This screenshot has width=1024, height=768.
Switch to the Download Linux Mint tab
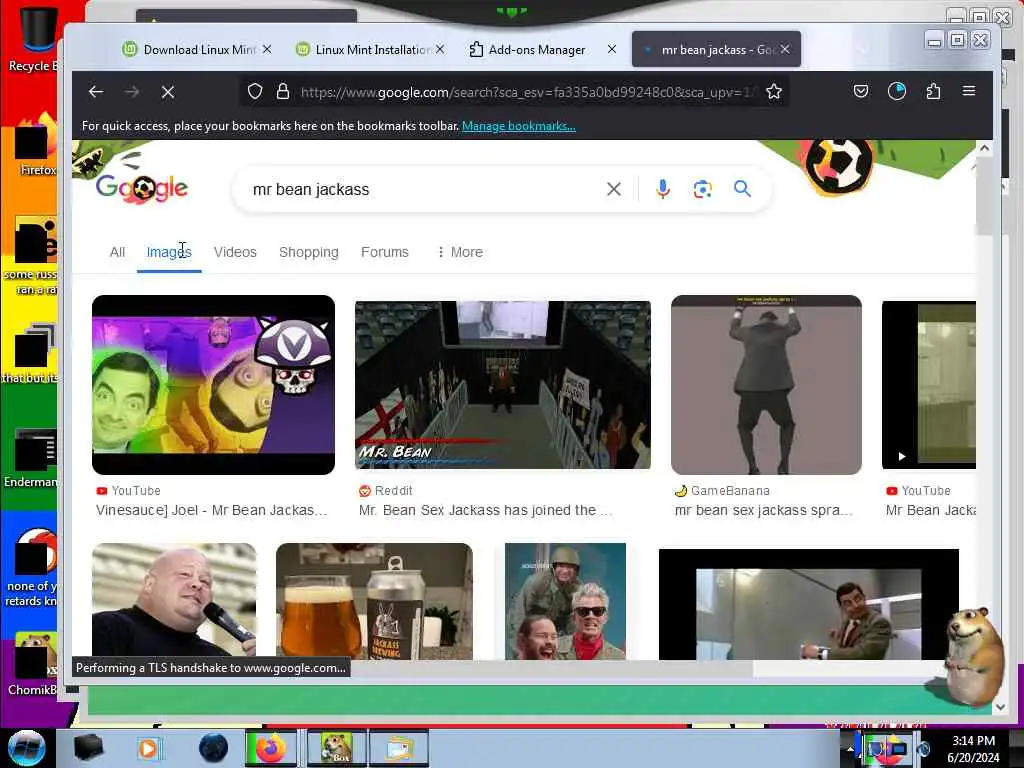click(196, 49)
